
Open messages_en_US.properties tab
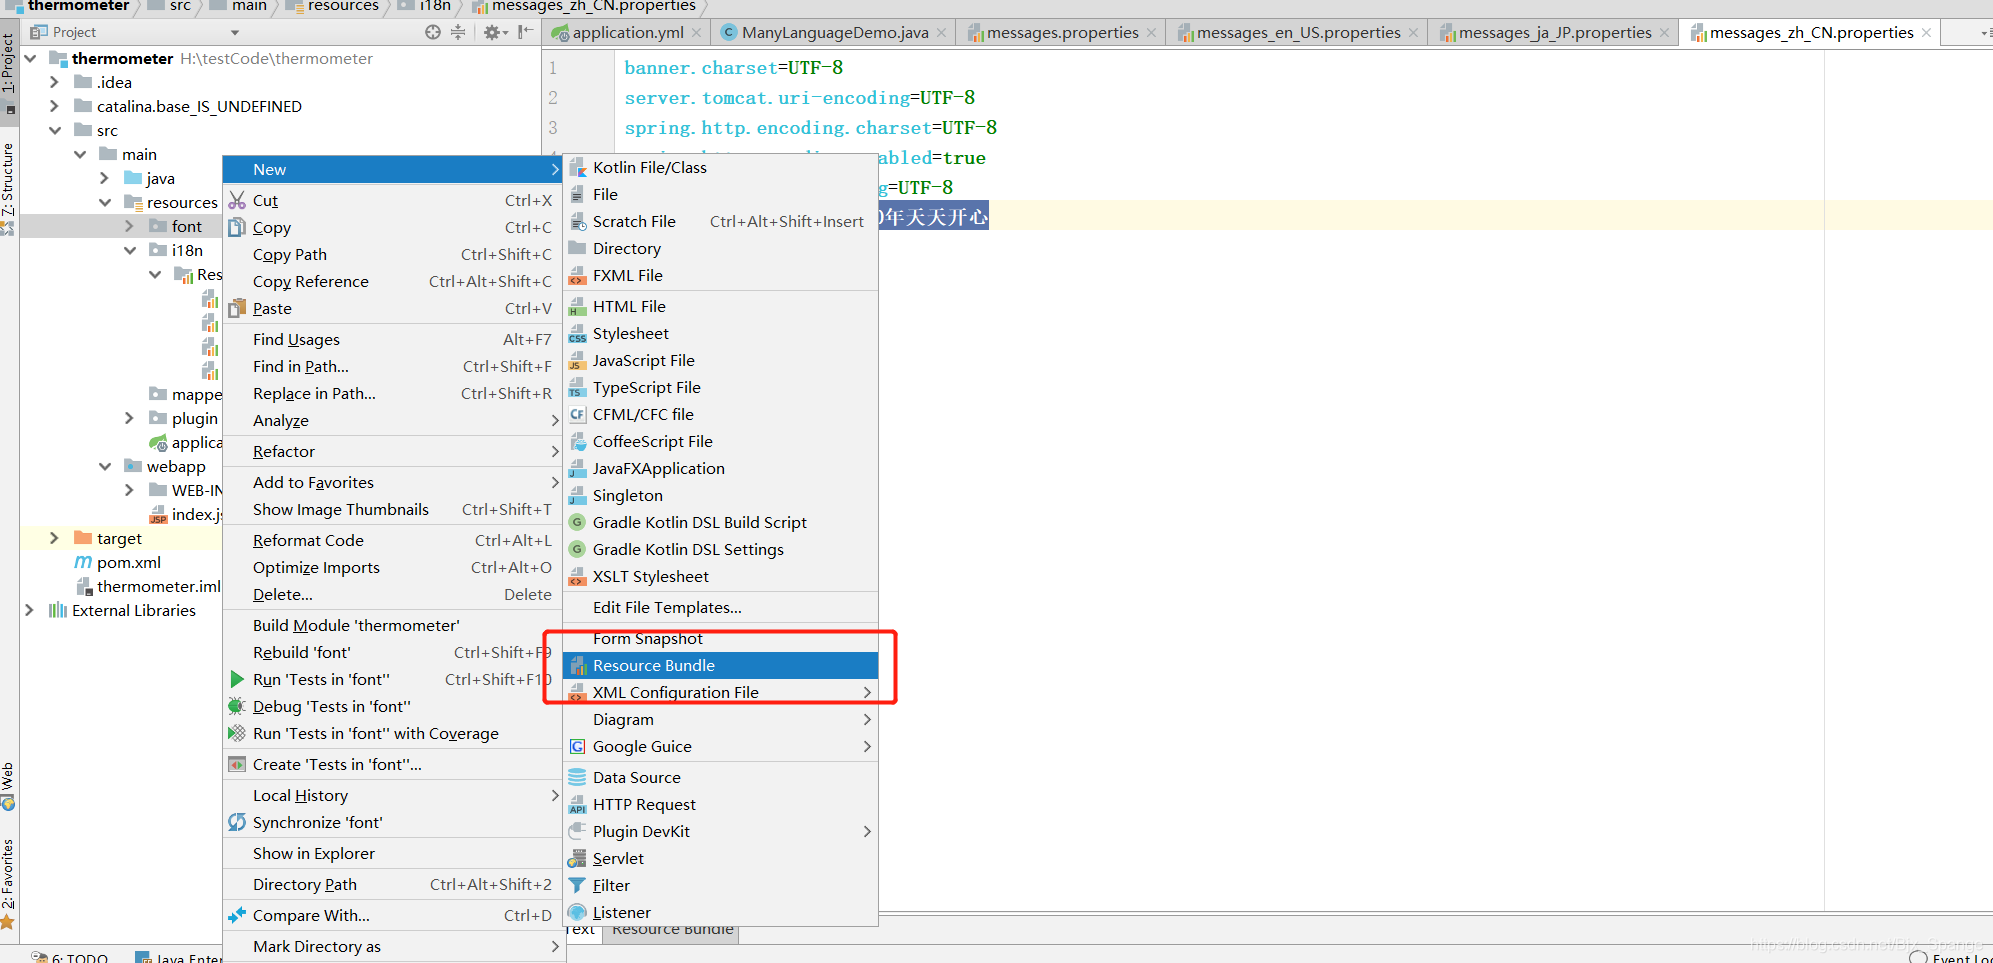pos(1298,32)
